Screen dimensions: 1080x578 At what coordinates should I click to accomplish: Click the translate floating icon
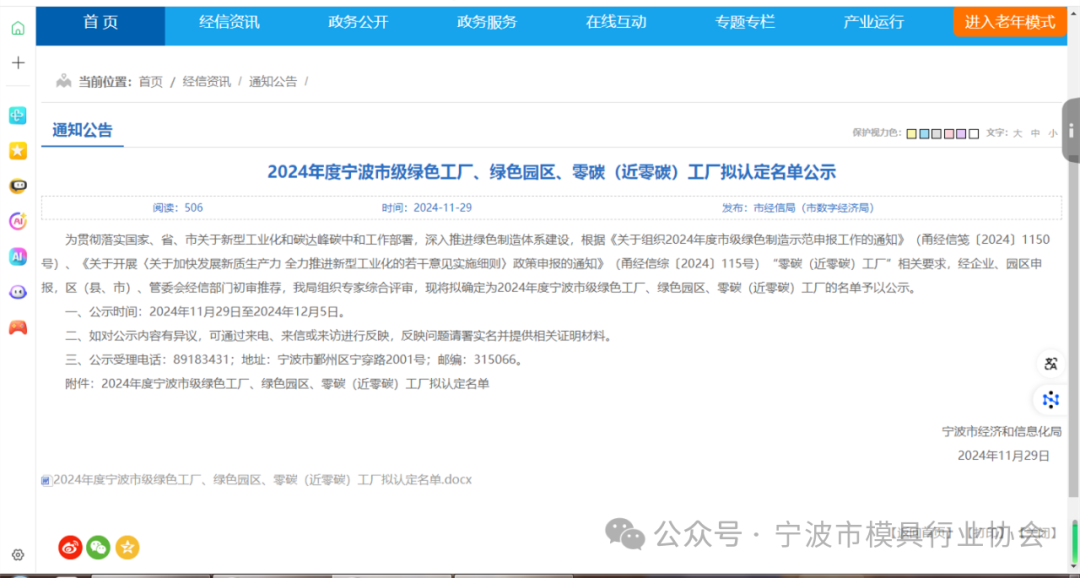click(x=1050, y=364)
